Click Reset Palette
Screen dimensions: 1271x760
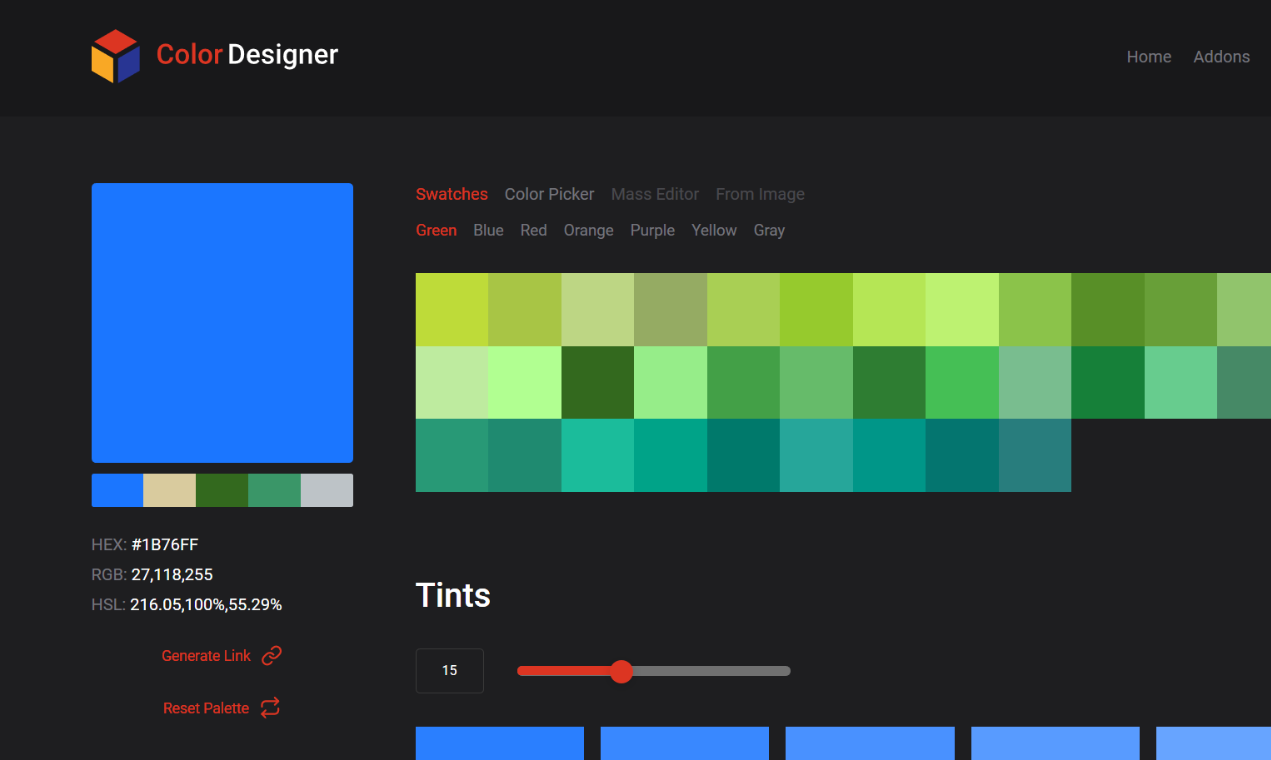pos(206,707)
